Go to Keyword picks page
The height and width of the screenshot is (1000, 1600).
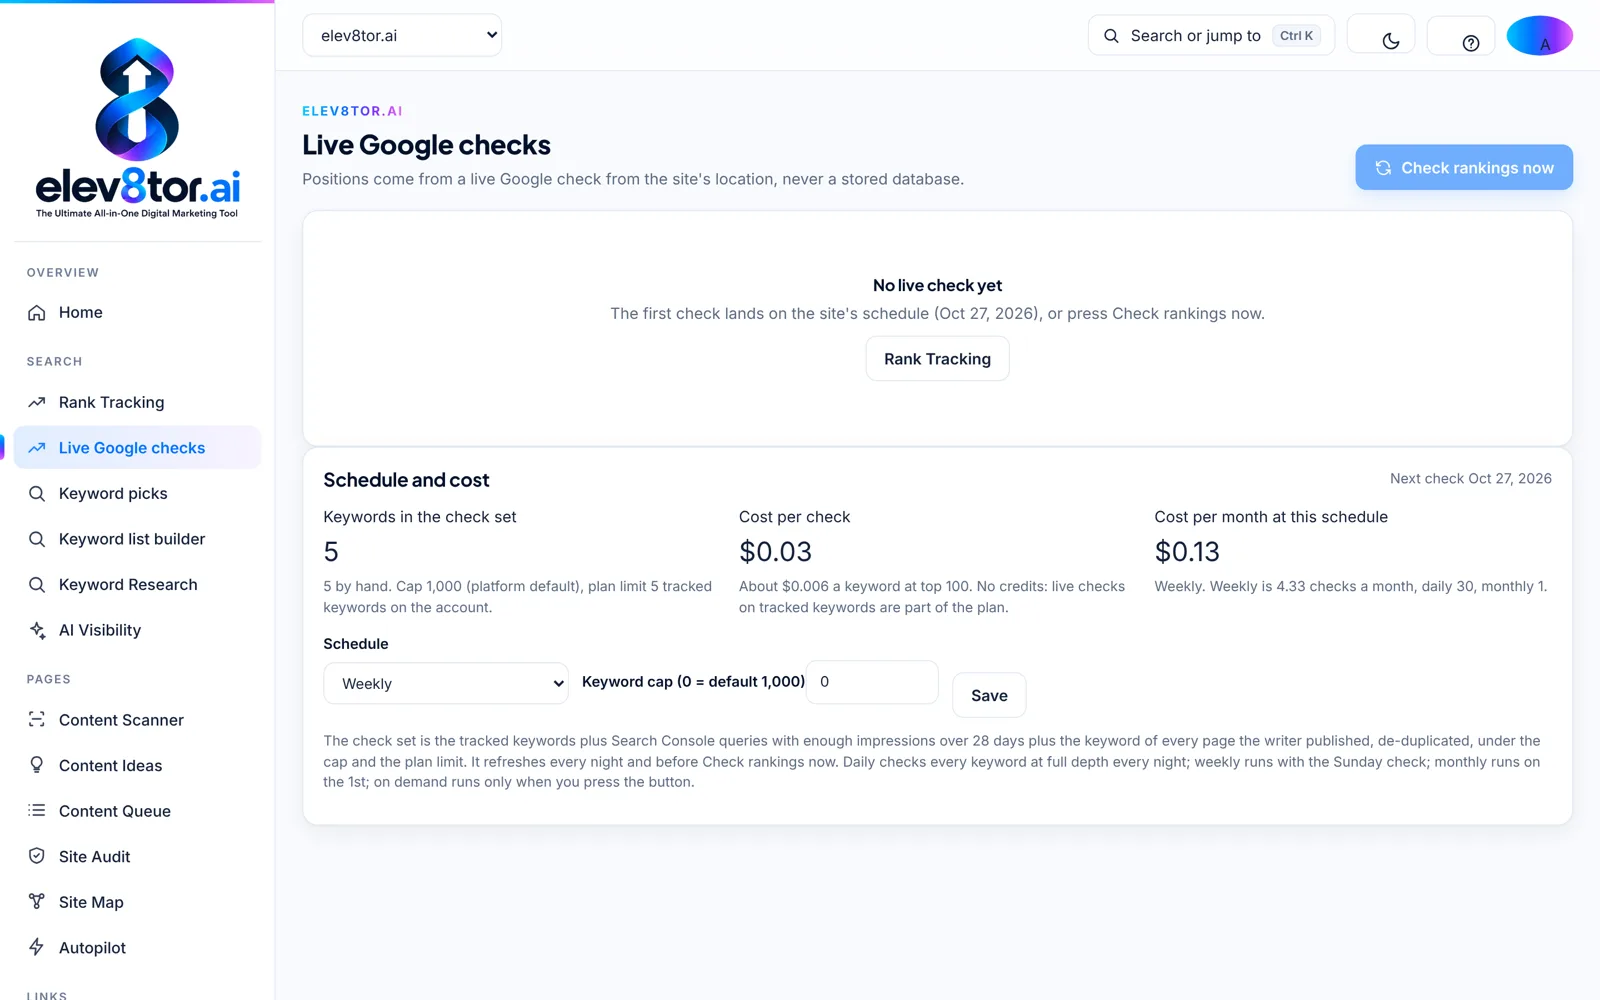[138, 494]
